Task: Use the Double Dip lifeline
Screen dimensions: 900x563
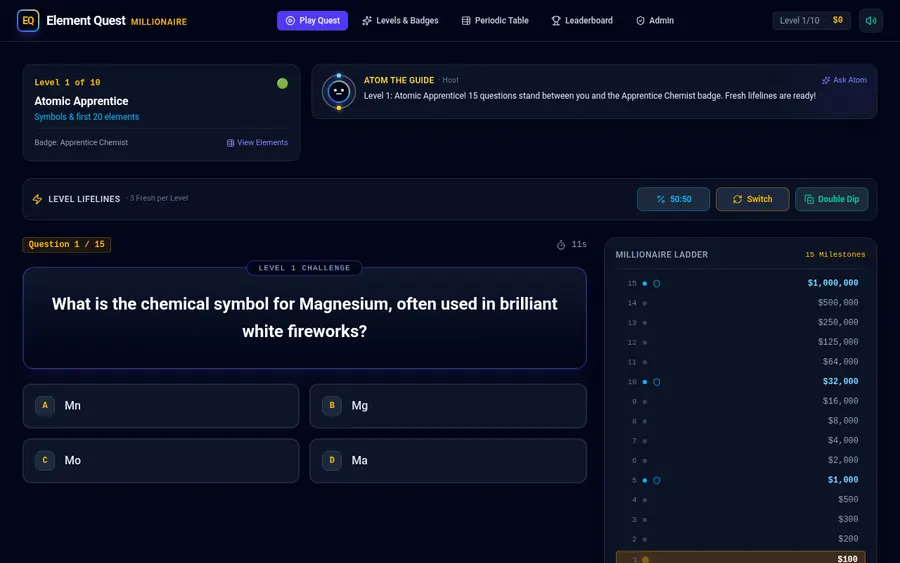Action: 831,199
